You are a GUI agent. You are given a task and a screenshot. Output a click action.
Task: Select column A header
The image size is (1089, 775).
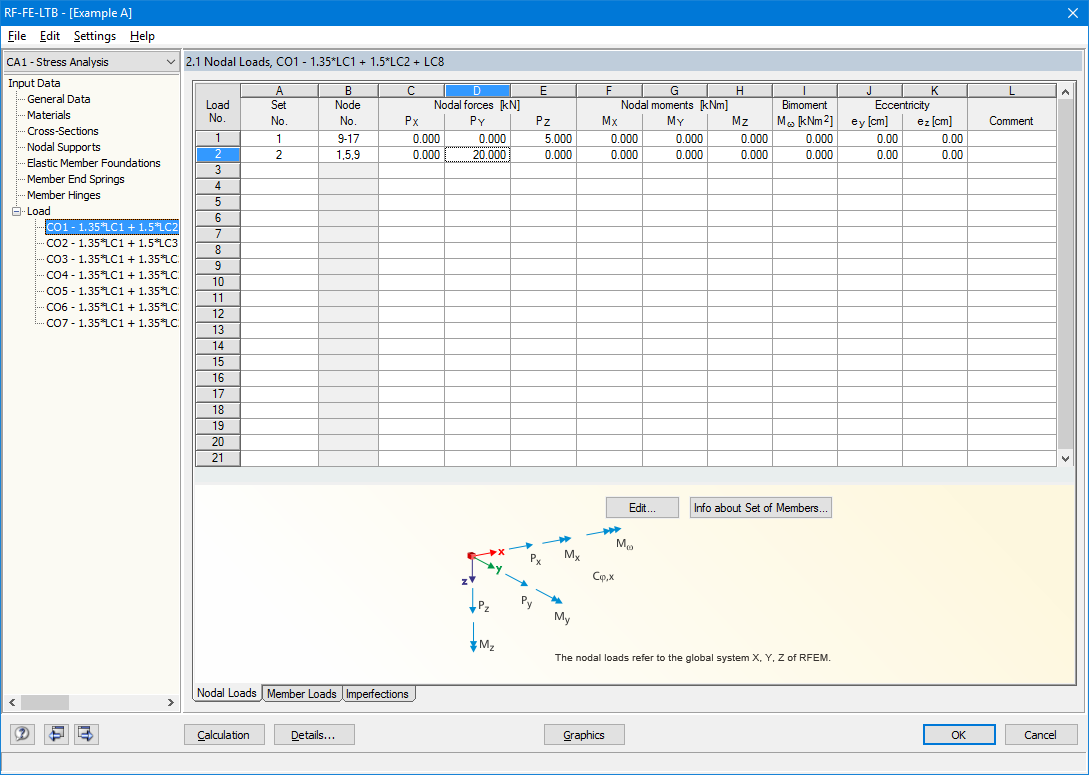tap(279, 91)
